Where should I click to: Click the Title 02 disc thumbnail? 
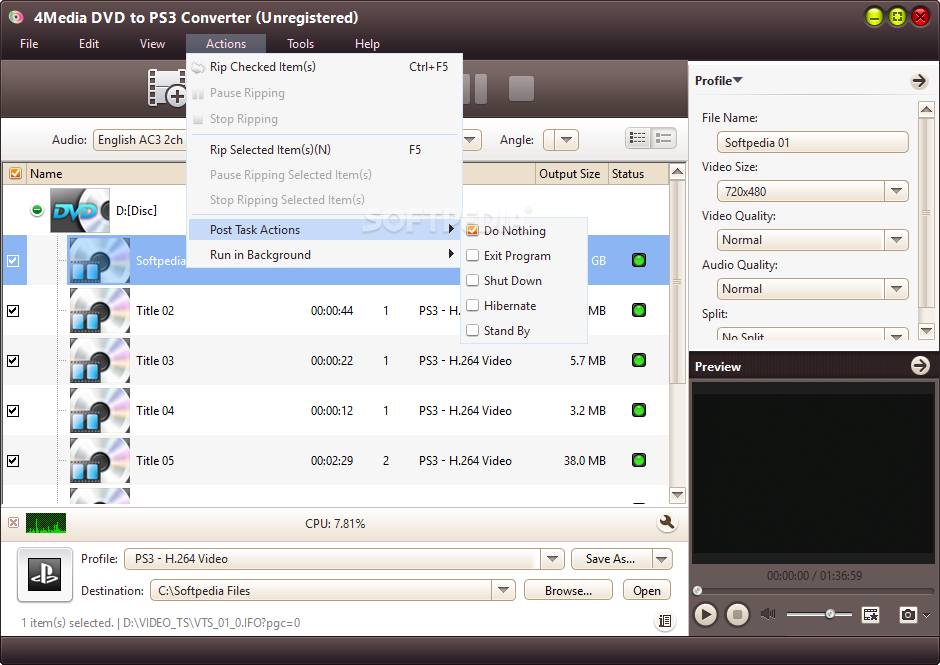(100, 311)
